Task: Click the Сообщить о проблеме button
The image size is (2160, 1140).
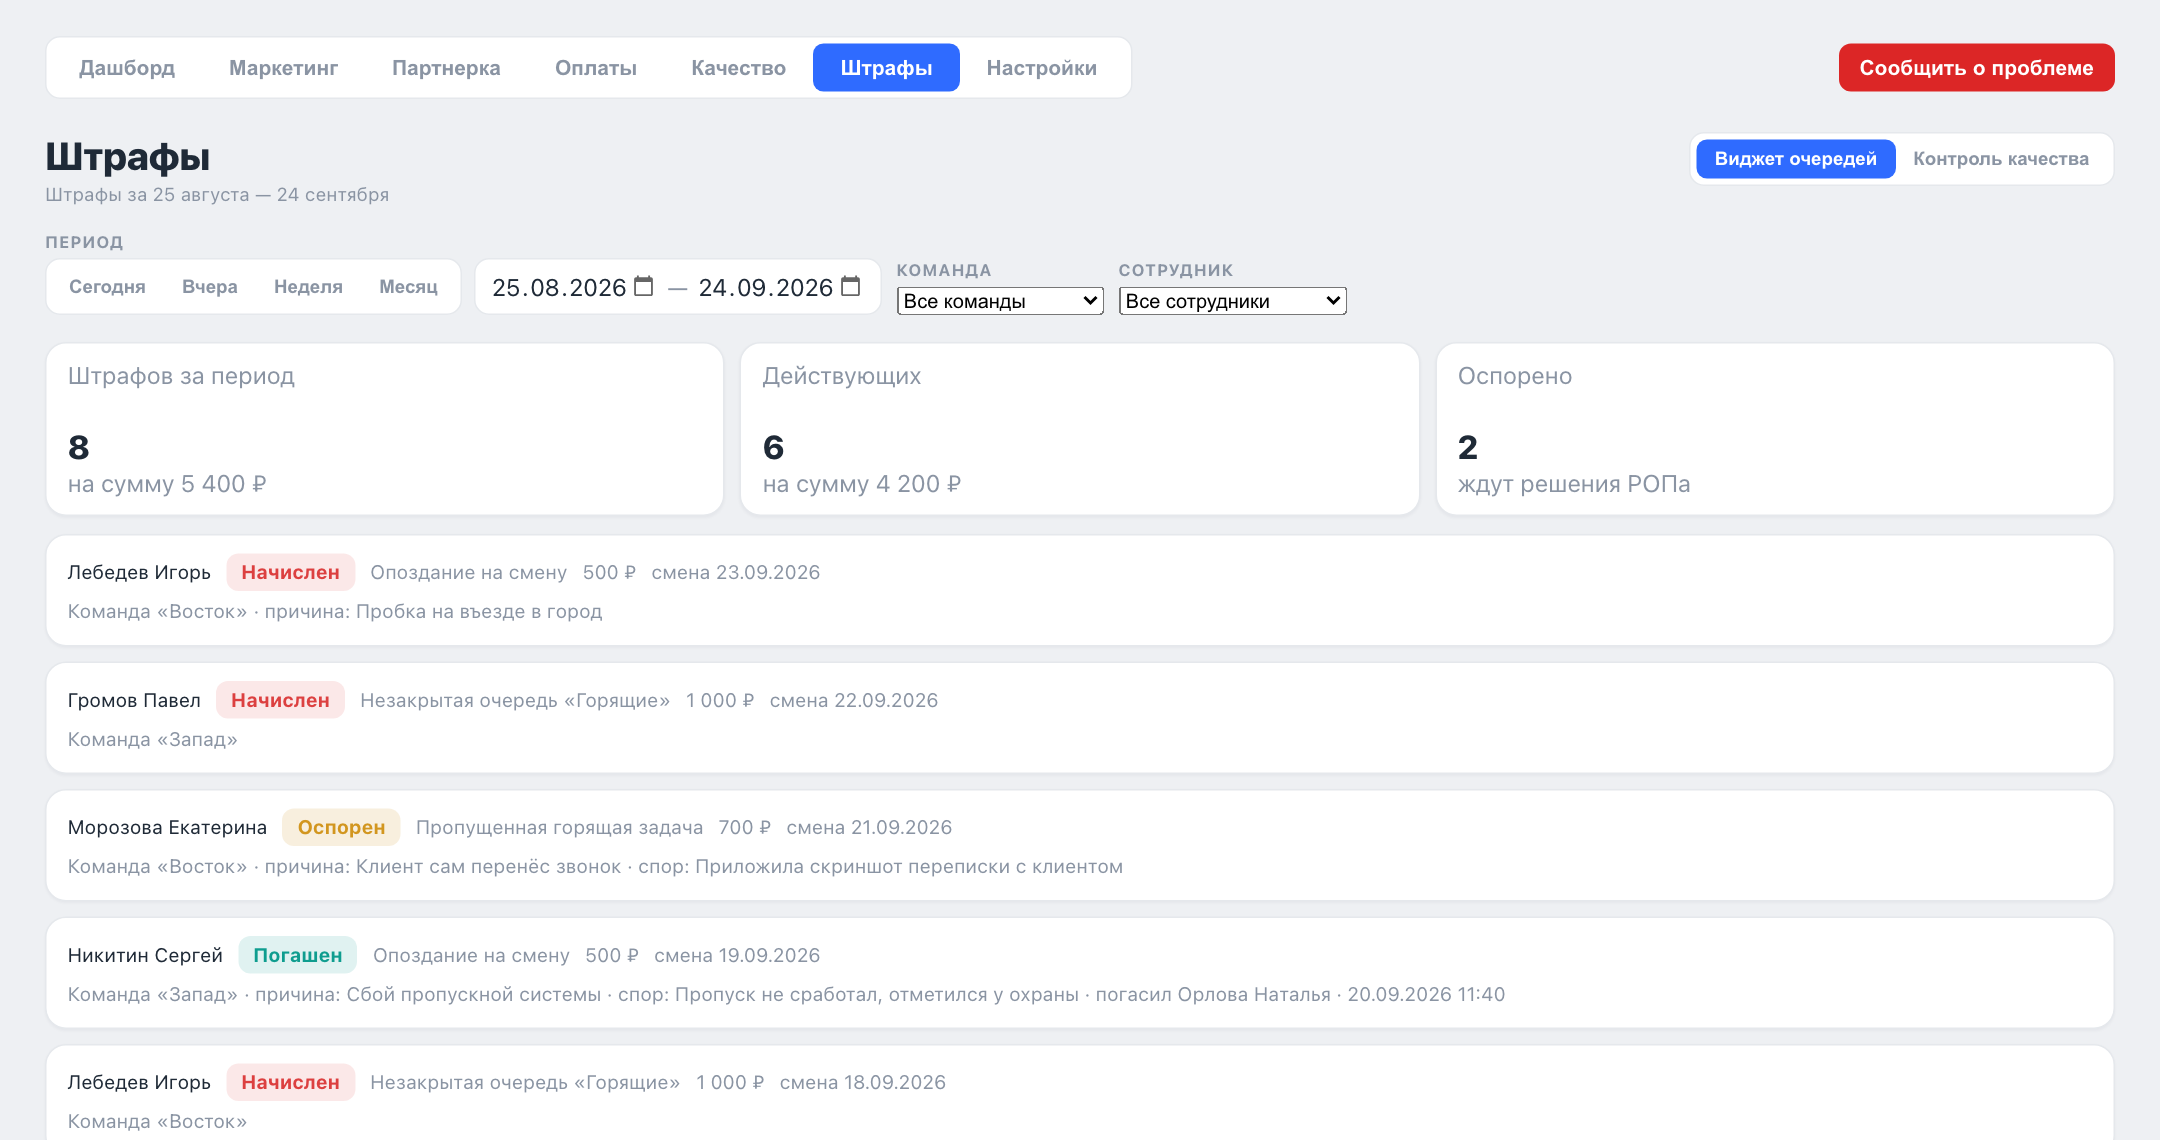Action: 1976,68
